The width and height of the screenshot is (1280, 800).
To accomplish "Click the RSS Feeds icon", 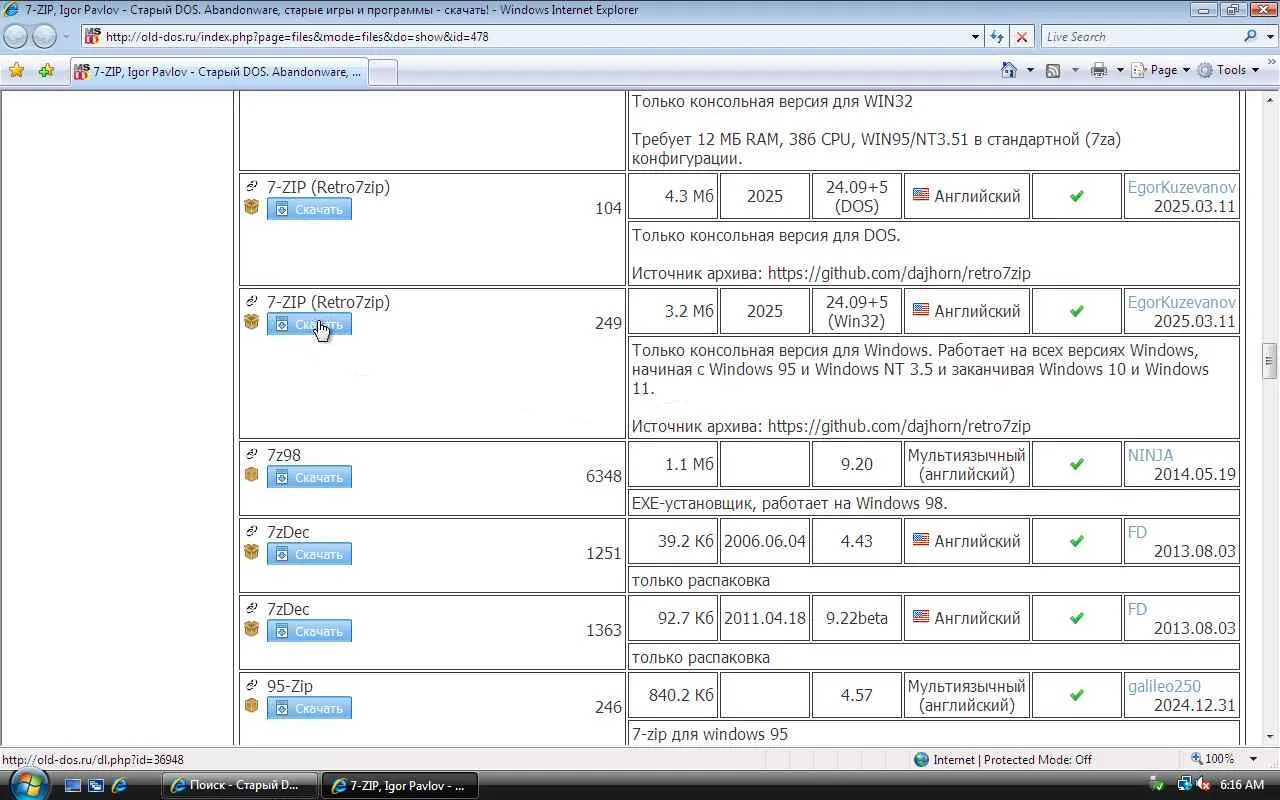I will click(1053, 70).
